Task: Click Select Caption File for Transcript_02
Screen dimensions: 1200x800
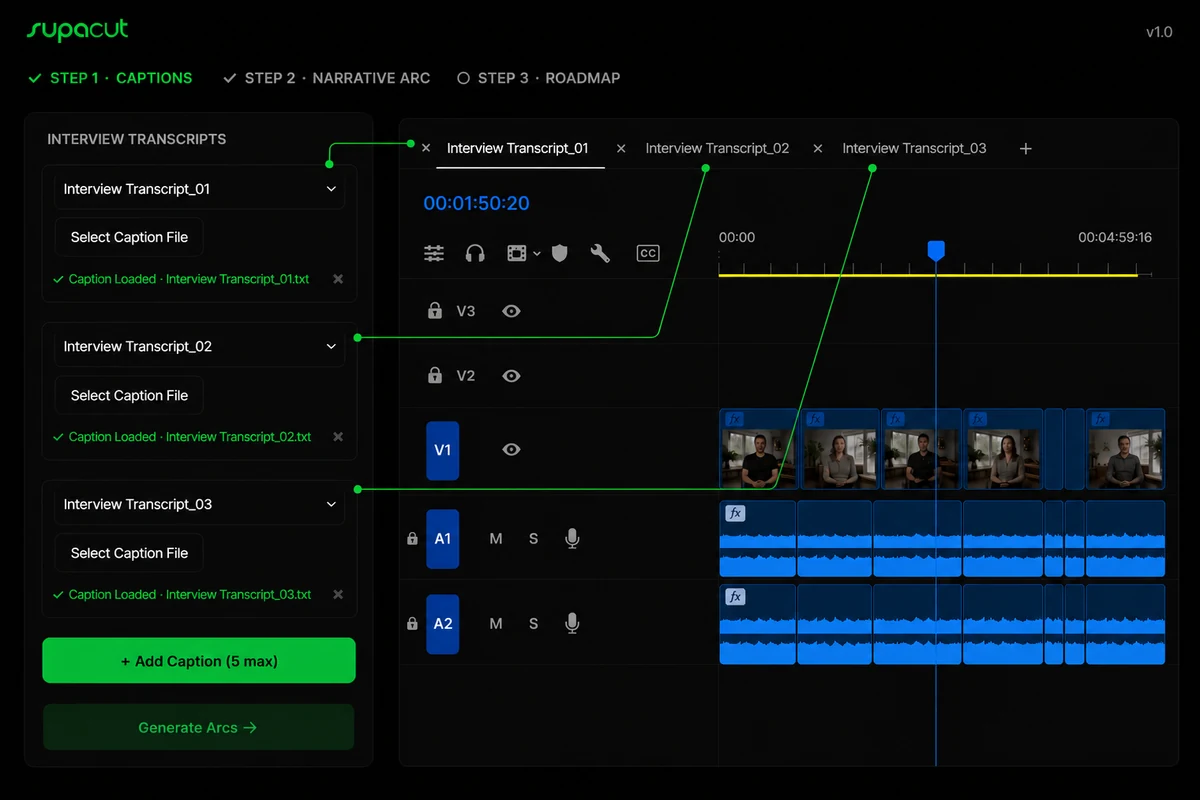Action: (x=129, y=395)
